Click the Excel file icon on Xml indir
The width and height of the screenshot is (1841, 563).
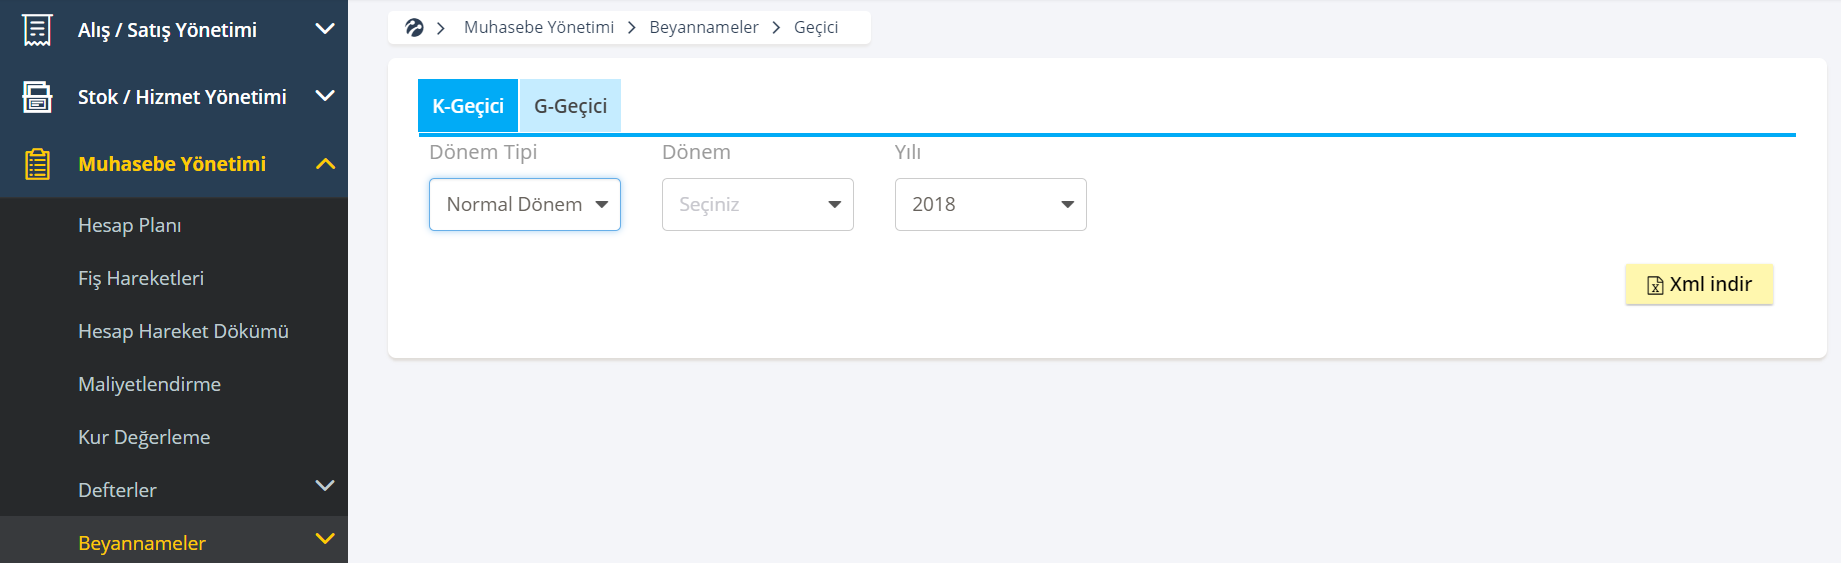coord(1655,285)
